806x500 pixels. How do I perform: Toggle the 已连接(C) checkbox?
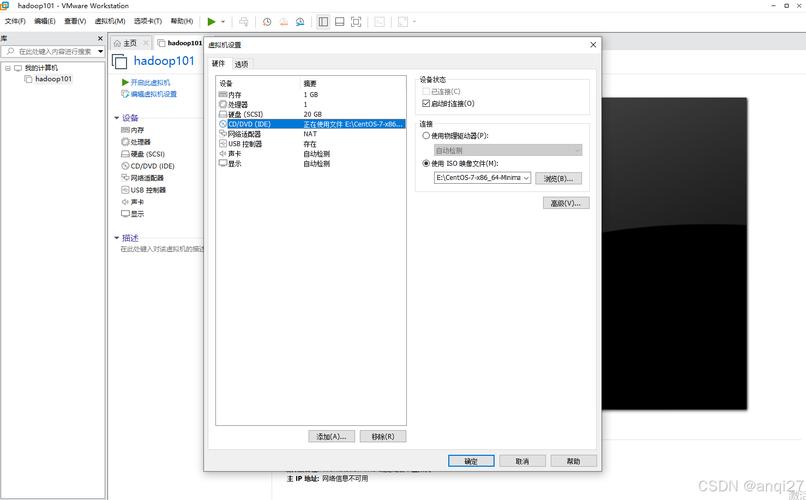point(426,91)
